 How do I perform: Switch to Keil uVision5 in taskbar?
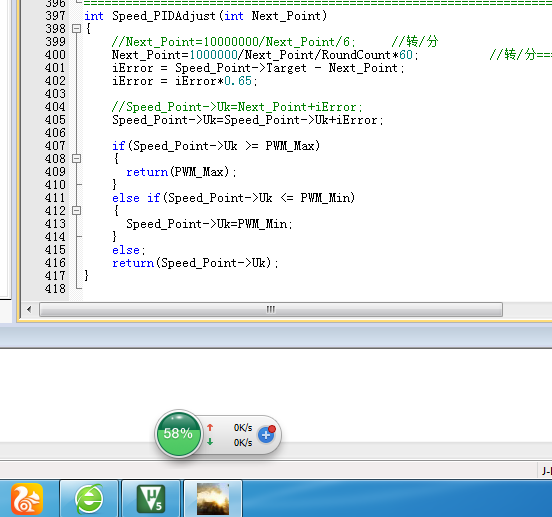(x=151, y=499)
